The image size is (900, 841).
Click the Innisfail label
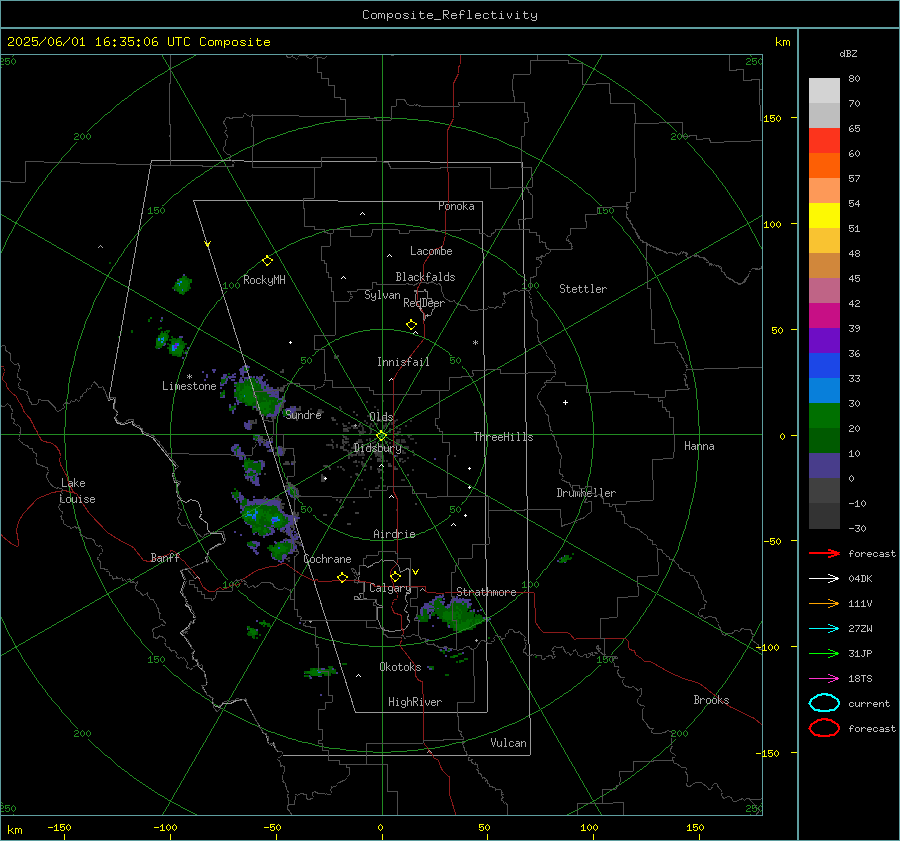pyautogui.click(x=403, y=362)
